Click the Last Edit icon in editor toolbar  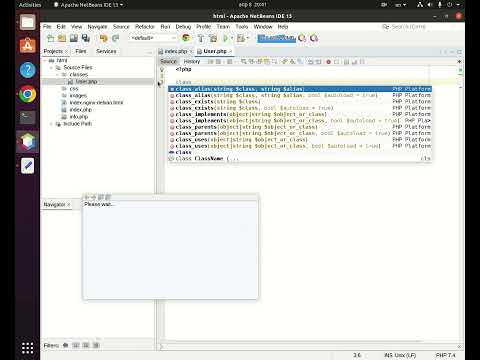[210, 62]
